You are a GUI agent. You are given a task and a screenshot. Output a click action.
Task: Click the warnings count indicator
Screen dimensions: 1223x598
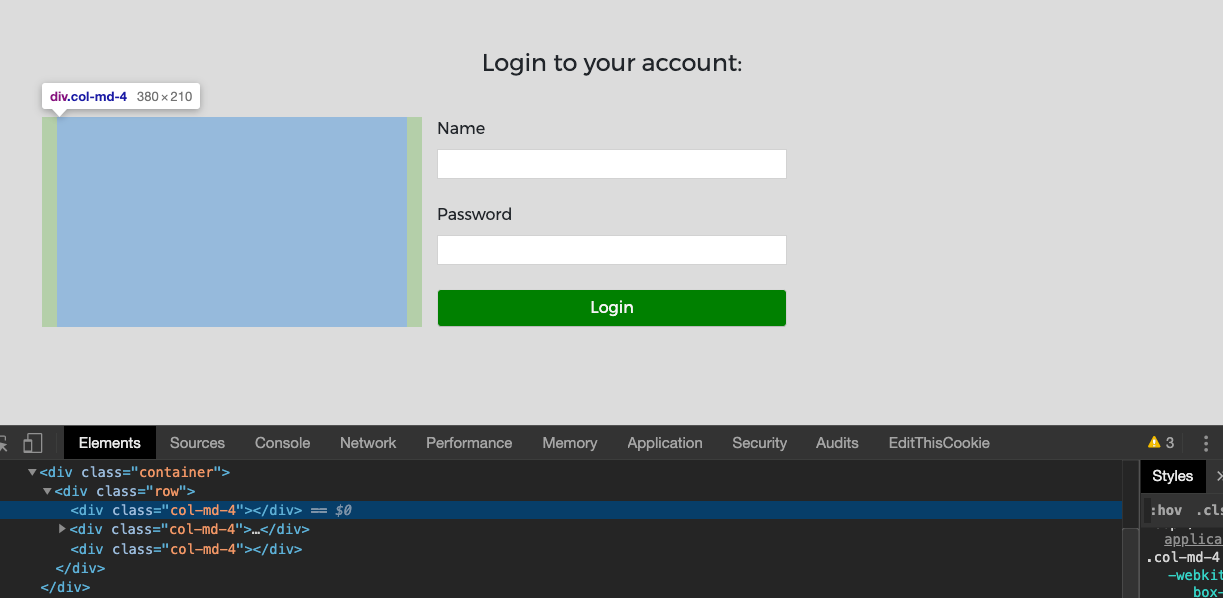(x=1161, y=443)
